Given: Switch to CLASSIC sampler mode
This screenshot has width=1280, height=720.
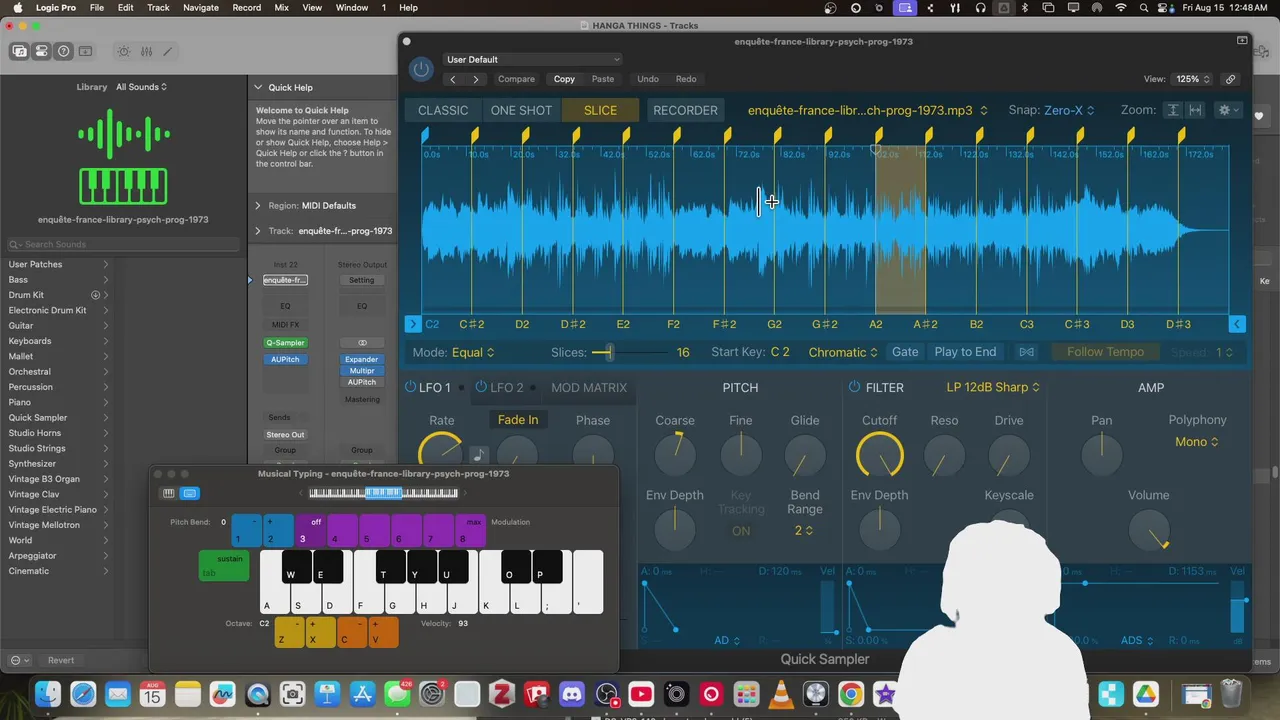Looking at the screenshot, I should point(443,110).
